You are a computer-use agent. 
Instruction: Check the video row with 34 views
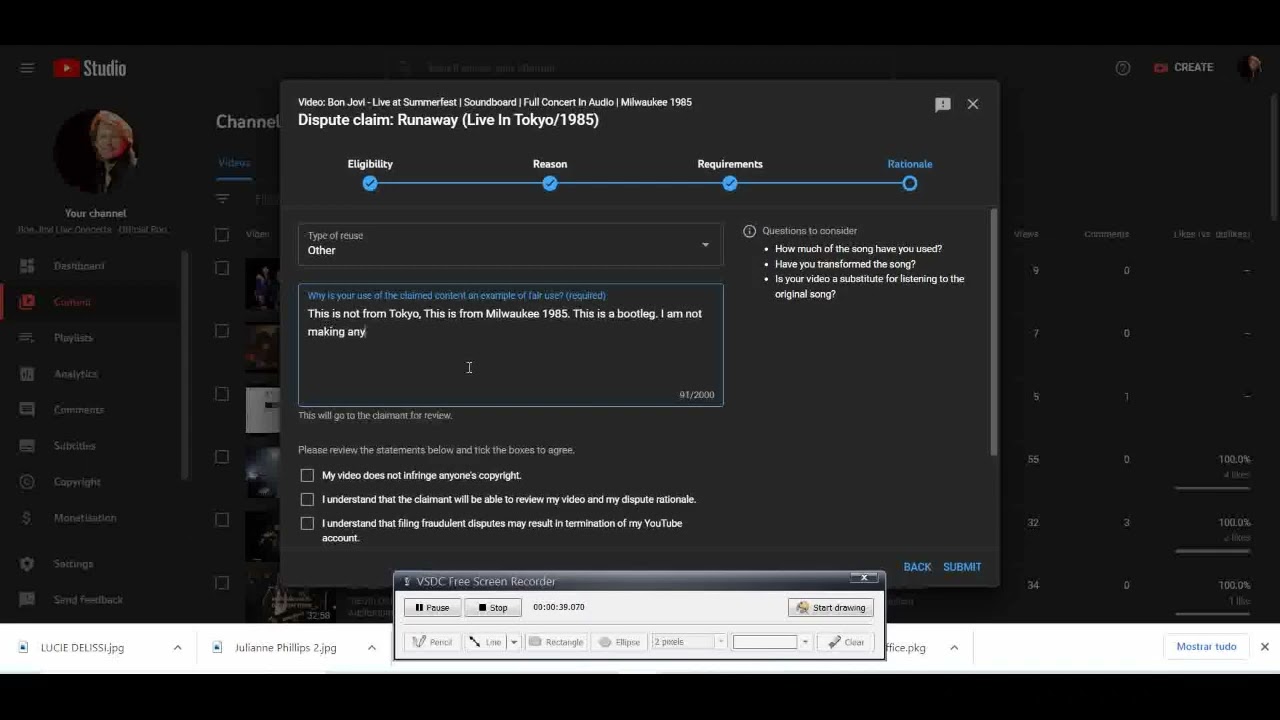coord(222,583)
